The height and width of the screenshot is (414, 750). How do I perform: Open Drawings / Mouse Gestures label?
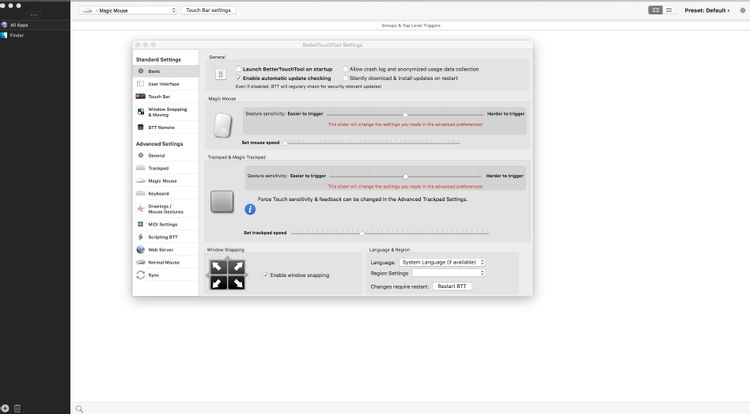point(165,209)
